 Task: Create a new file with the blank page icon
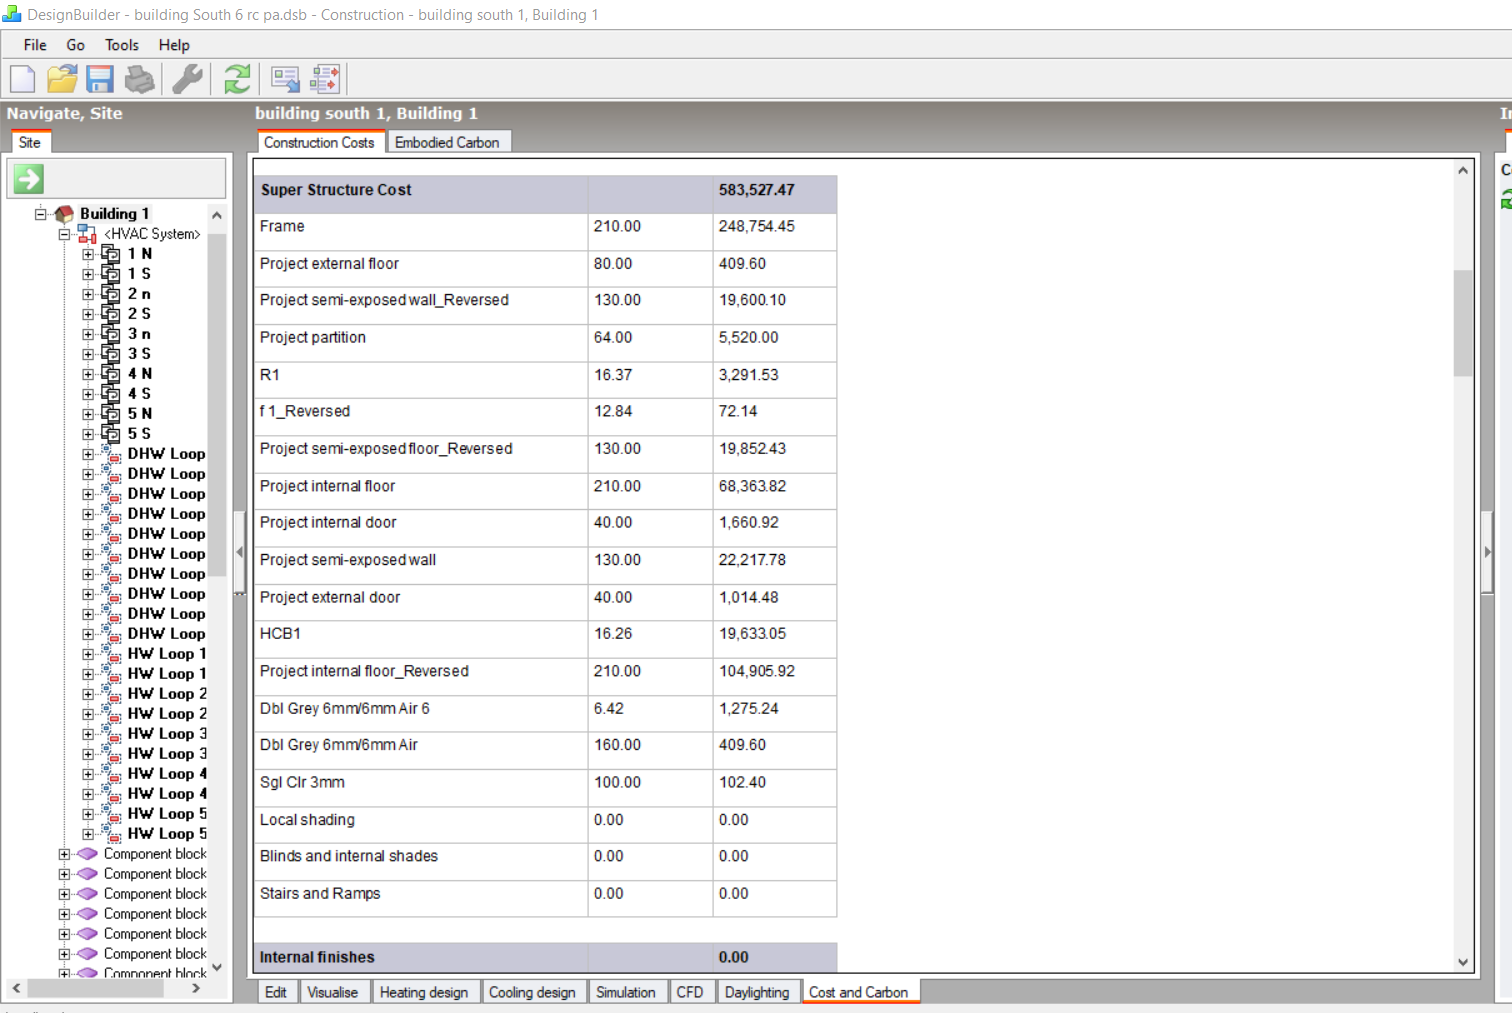click(22, 79)
